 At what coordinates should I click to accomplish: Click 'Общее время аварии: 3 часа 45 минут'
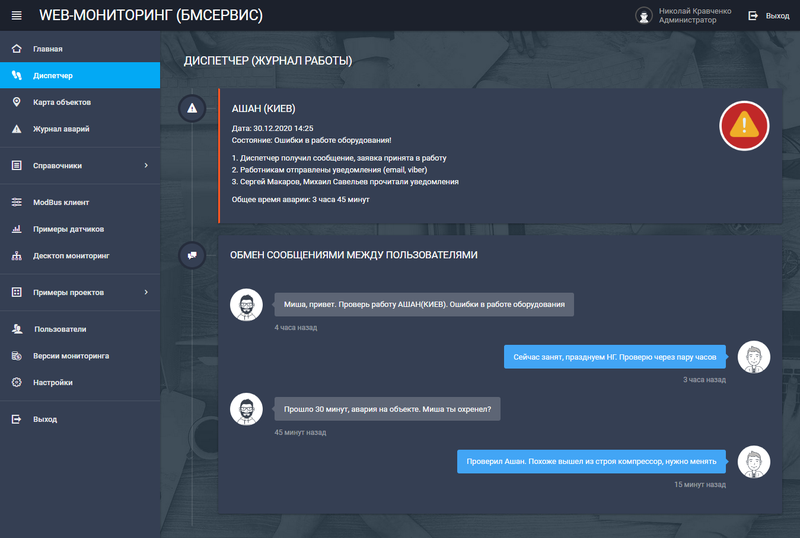tap(301, 199)
